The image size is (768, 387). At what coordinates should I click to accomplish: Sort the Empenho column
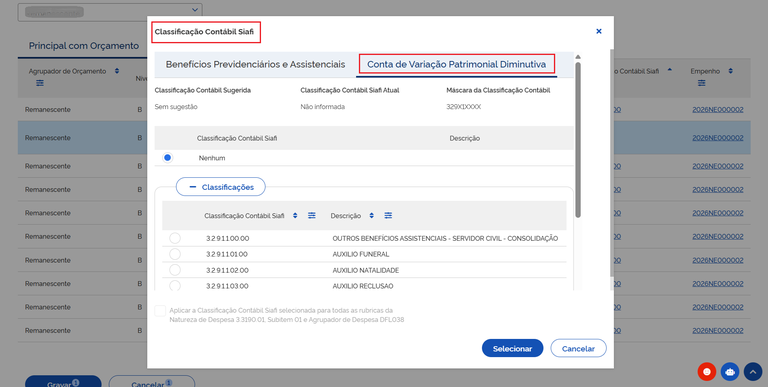(x=730, y=72)
